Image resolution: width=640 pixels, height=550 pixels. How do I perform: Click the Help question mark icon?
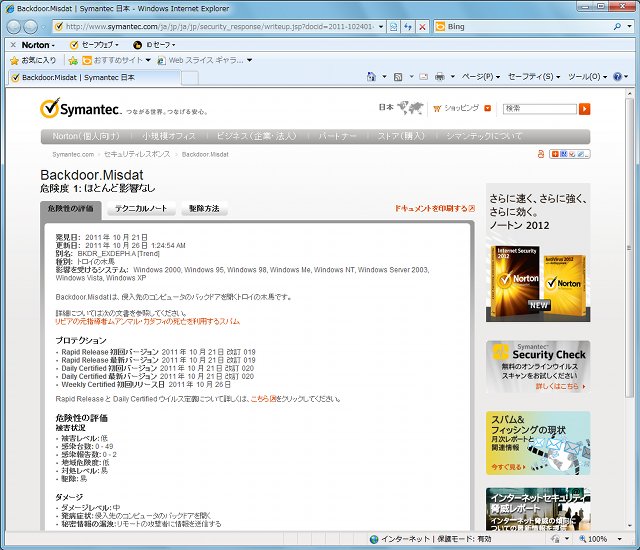click(x=617, y=77)
